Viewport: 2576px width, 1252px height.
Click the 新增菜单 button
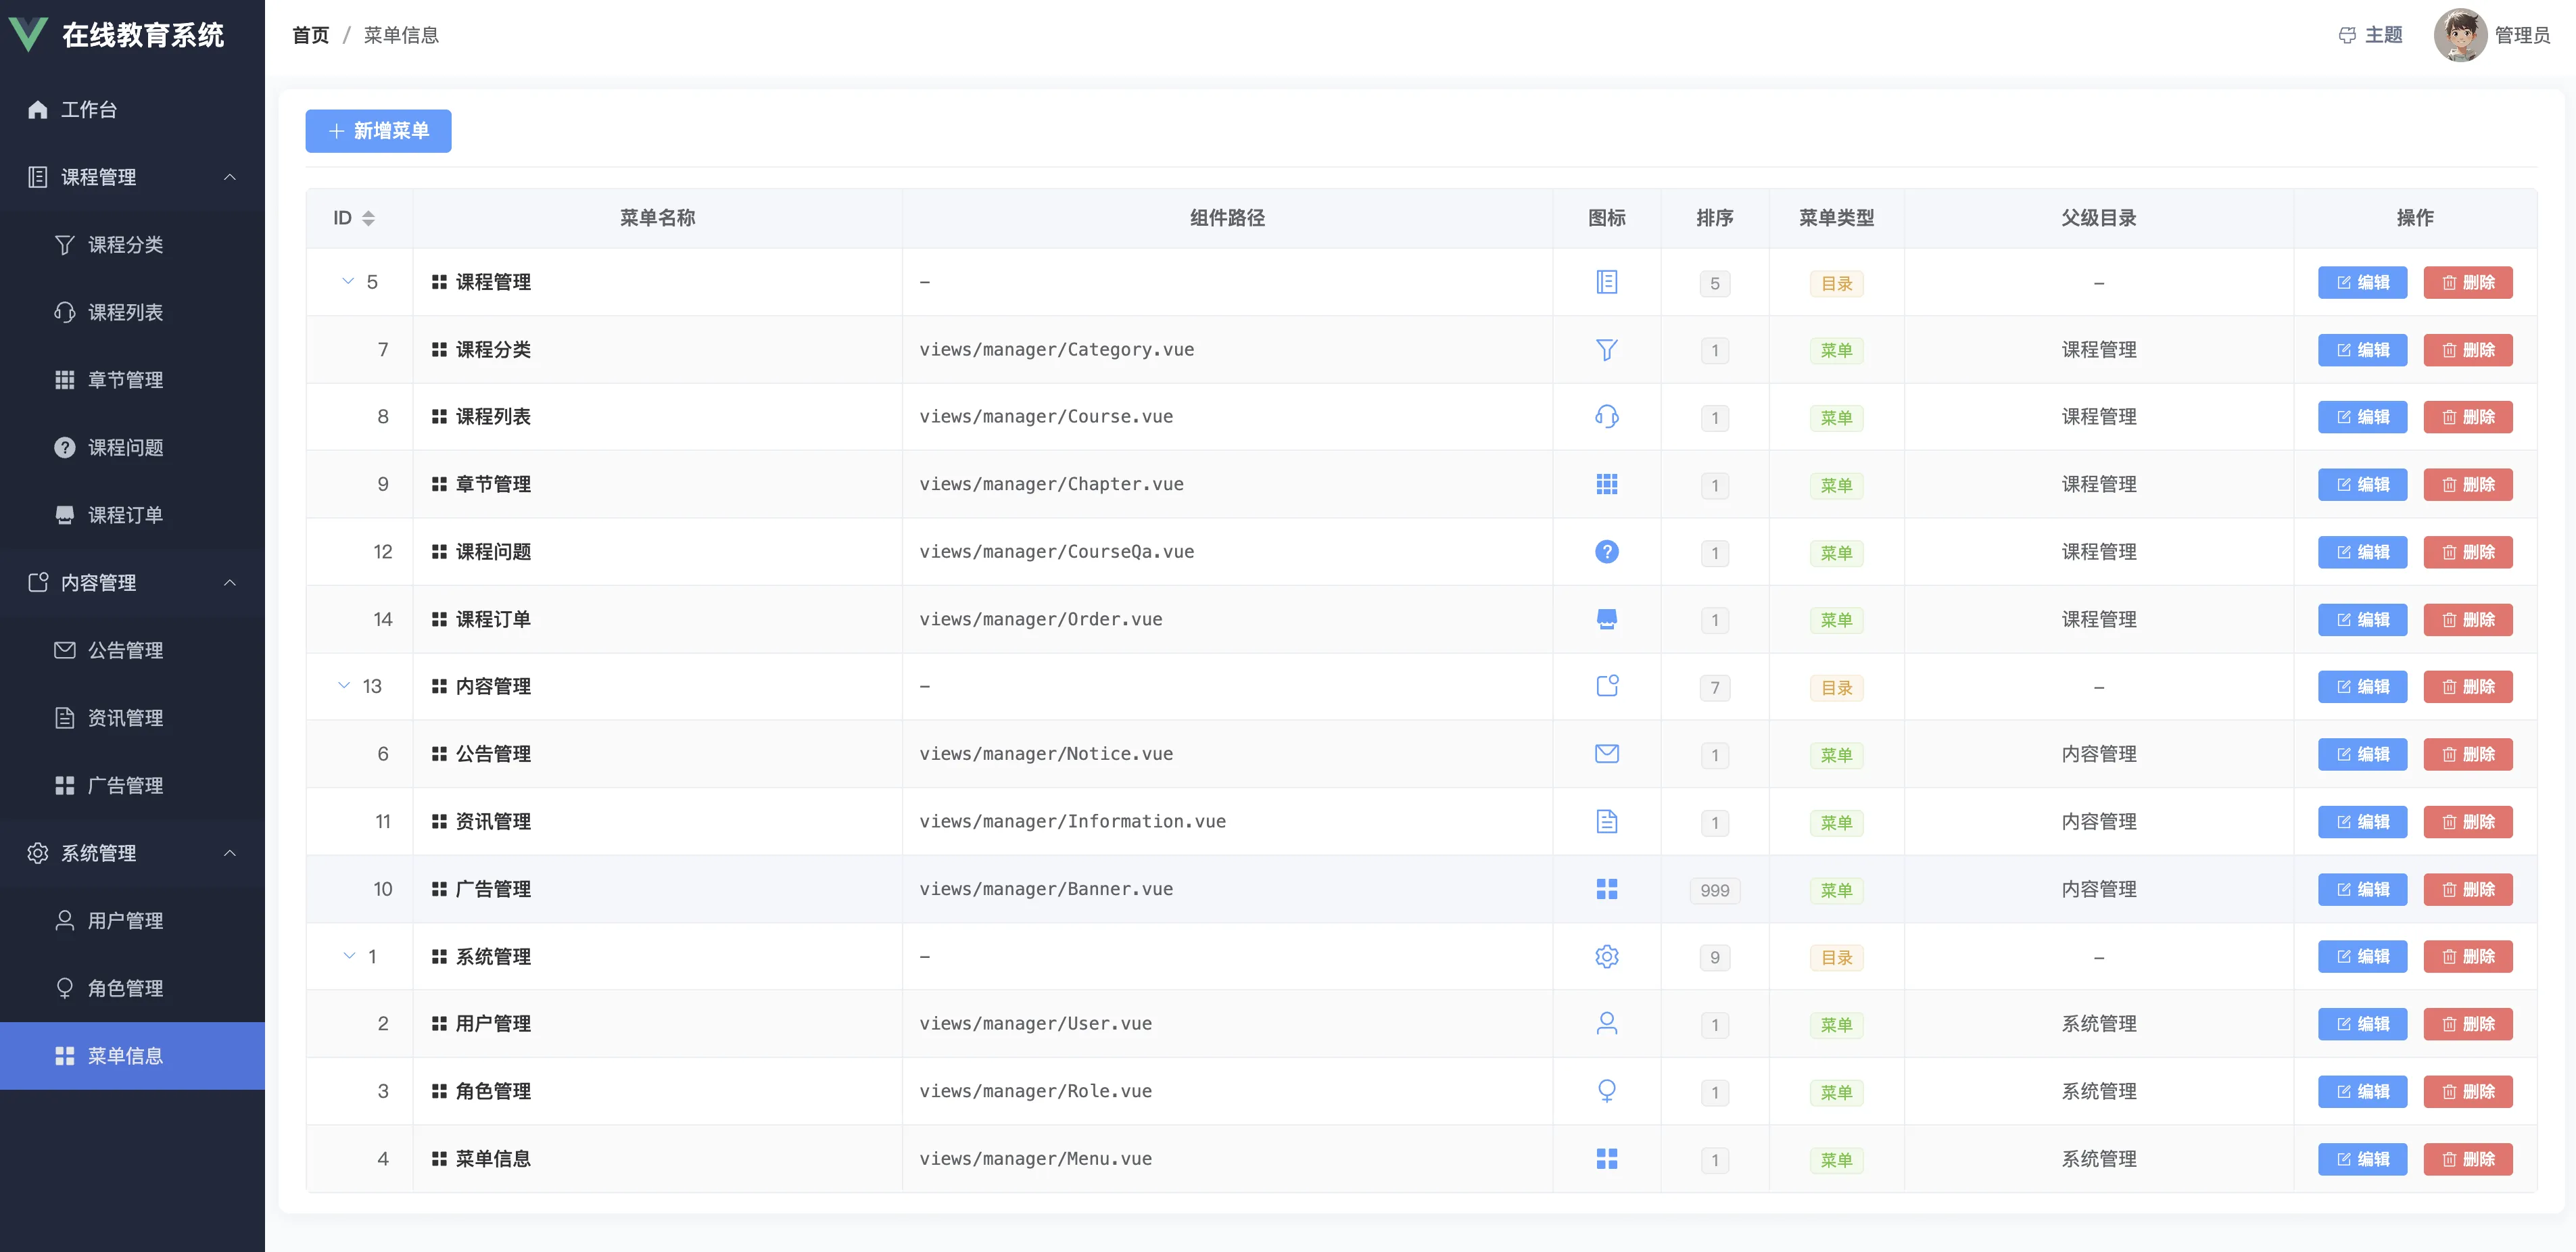coord(378,131)
